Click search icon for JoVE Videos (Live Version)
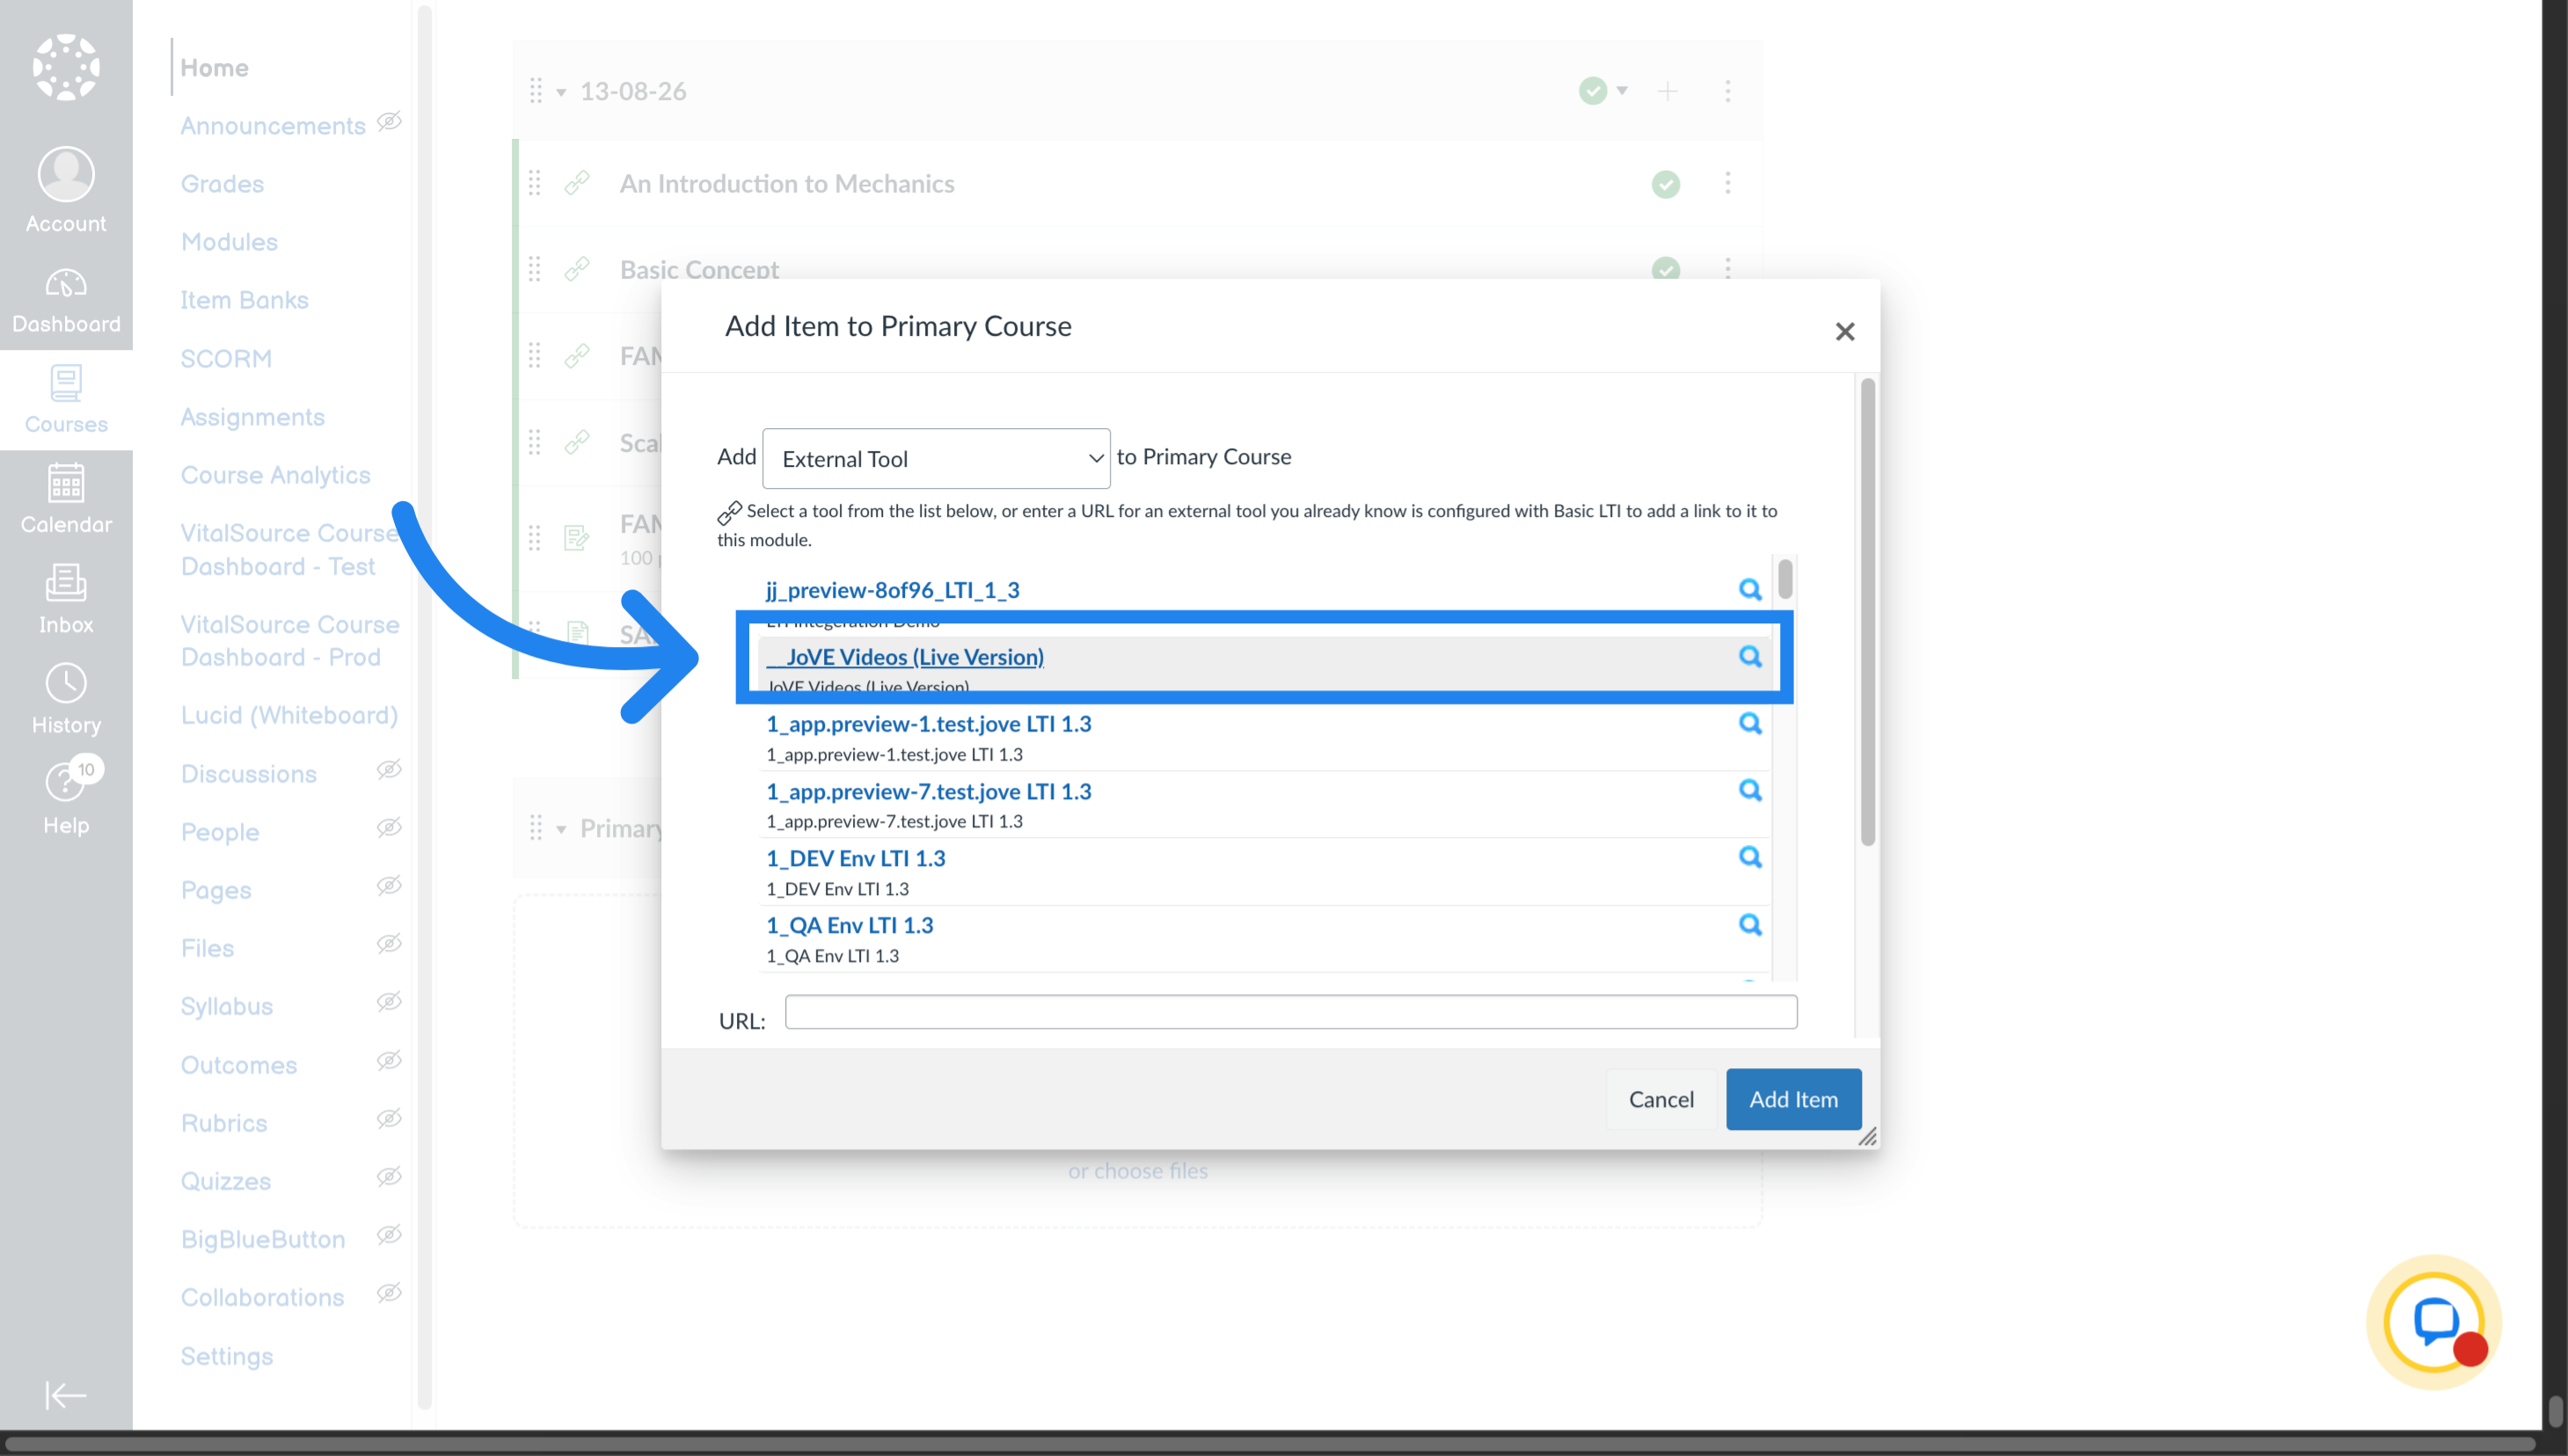 pos(1749,656)
